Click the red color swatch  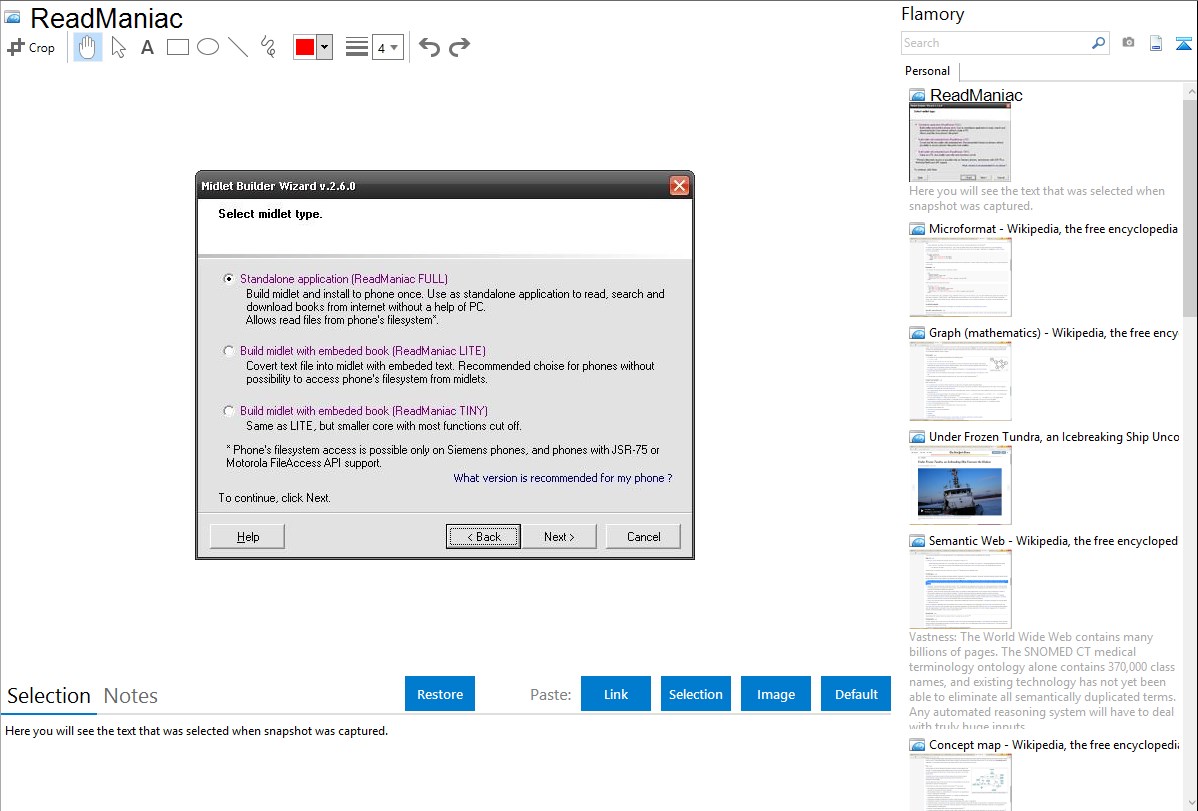point(305,47)
